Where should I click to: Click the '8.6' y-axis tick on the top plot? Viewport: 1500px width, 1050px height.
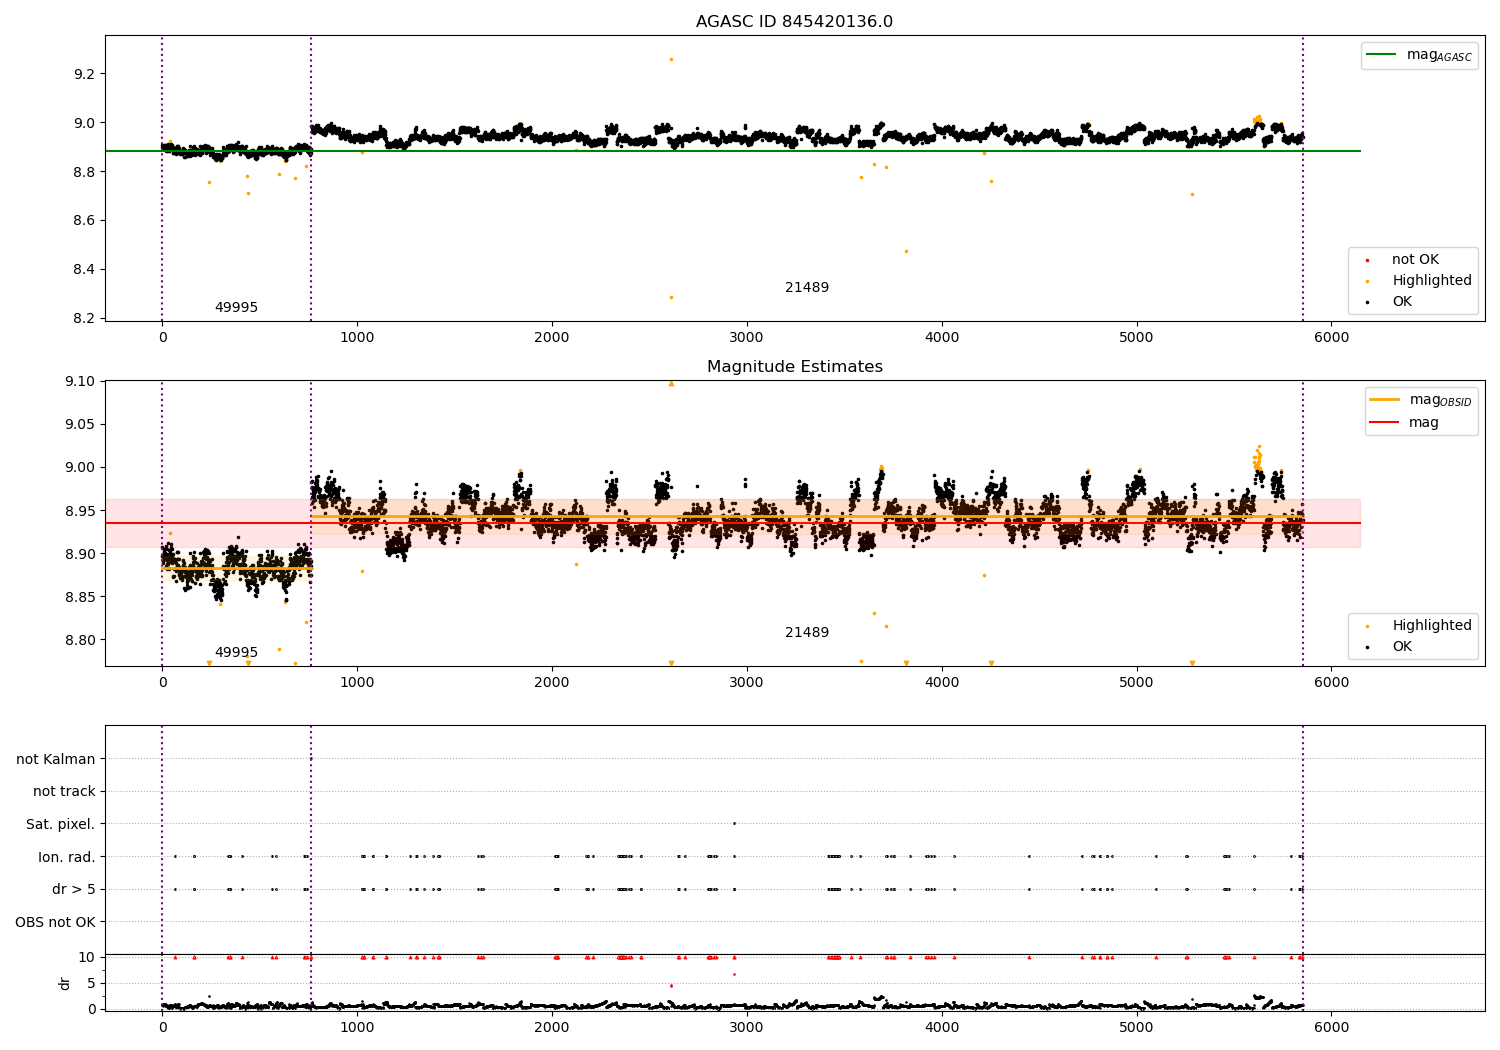click(84, 221)
